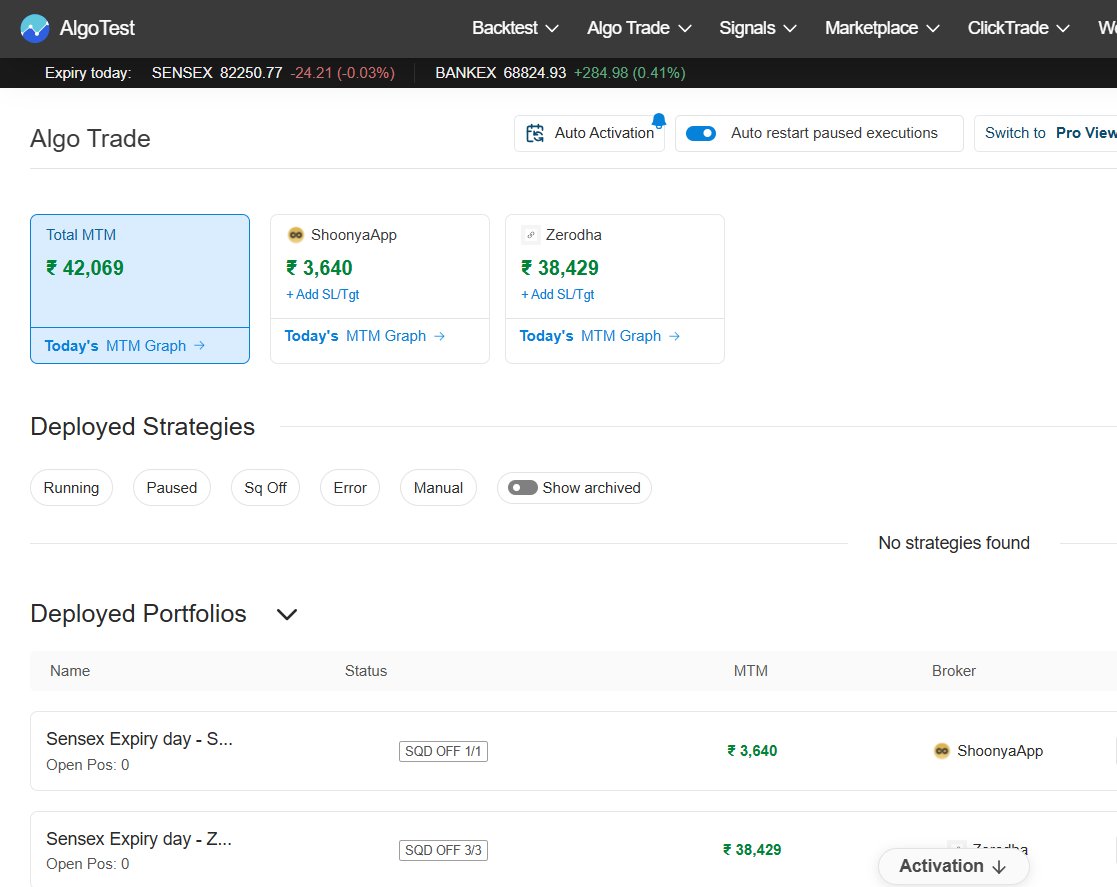Click ShoonyaApp Today's MTM Graph arrow
Viewport: 1117px width, 887px height.
point(440,336)
